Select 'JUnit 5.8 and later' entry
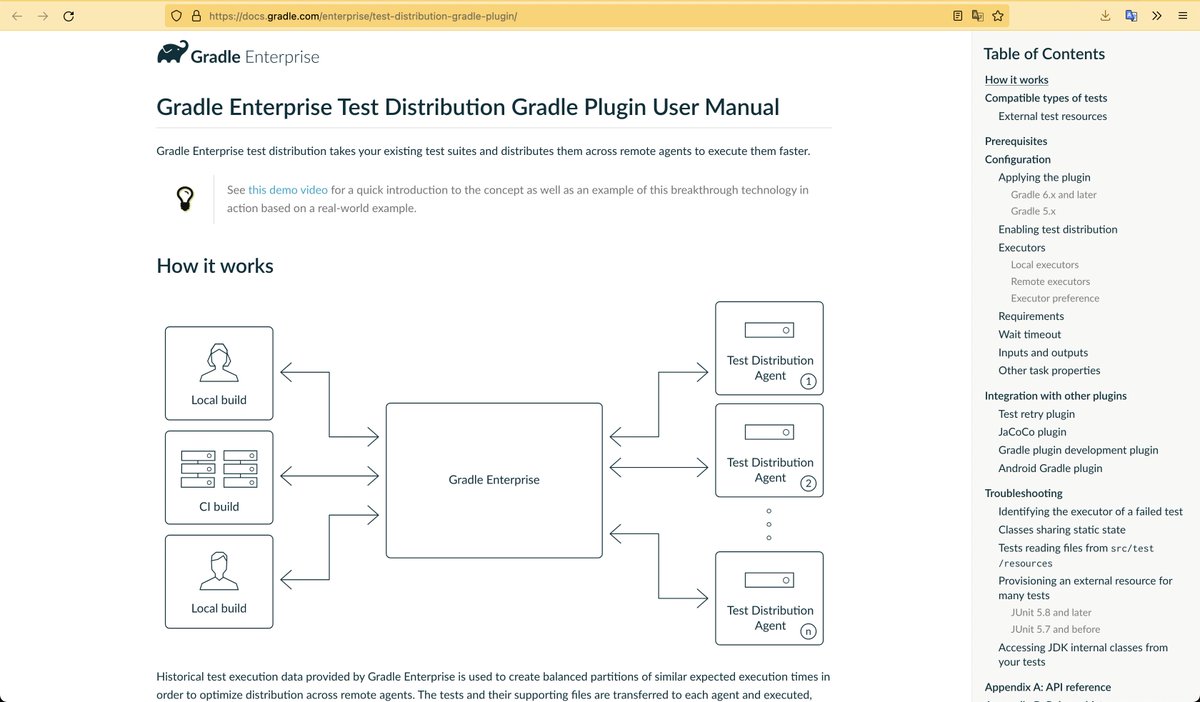The width and height of the screenshot is (1200, 702). (1051, 612)
